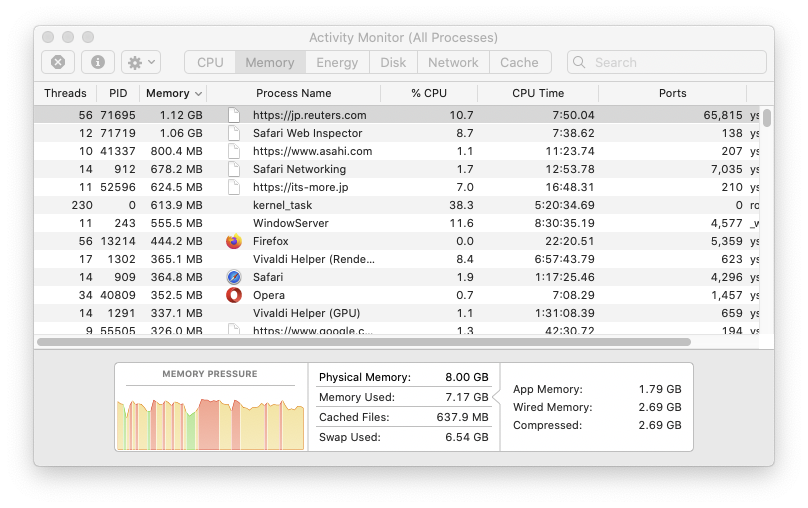This screenshot has height=508, width=808.
Task: Select the Disk tab
Action: [393, 62]
